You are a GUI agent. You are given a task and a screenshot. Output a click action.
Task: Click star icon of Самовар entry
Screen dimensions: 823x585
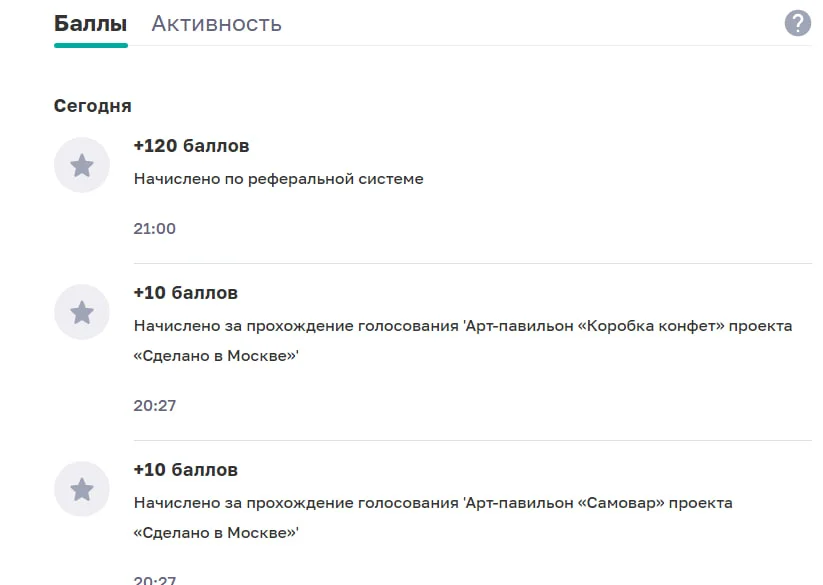[82, 489]
